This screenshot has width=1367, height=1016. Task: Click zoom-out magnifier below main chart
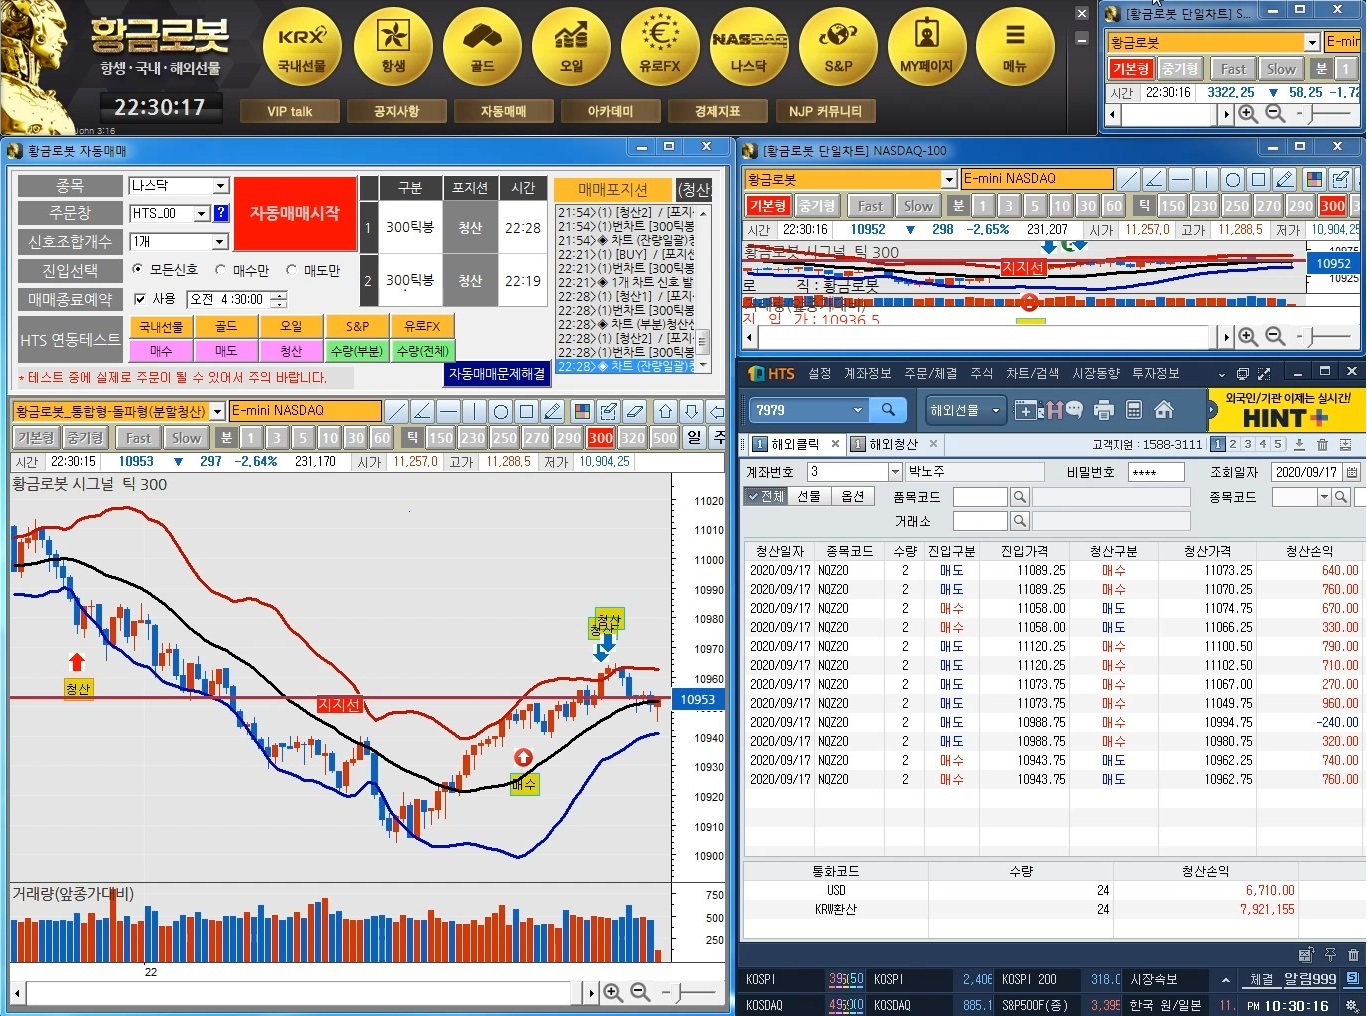(640, 992)
